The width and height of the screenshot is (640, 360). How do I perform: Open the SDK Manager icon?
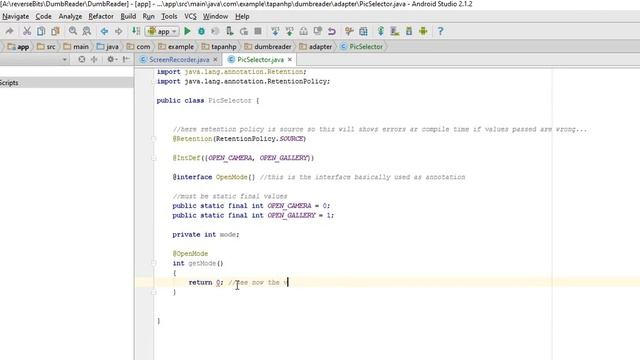(x=409, y=31)
